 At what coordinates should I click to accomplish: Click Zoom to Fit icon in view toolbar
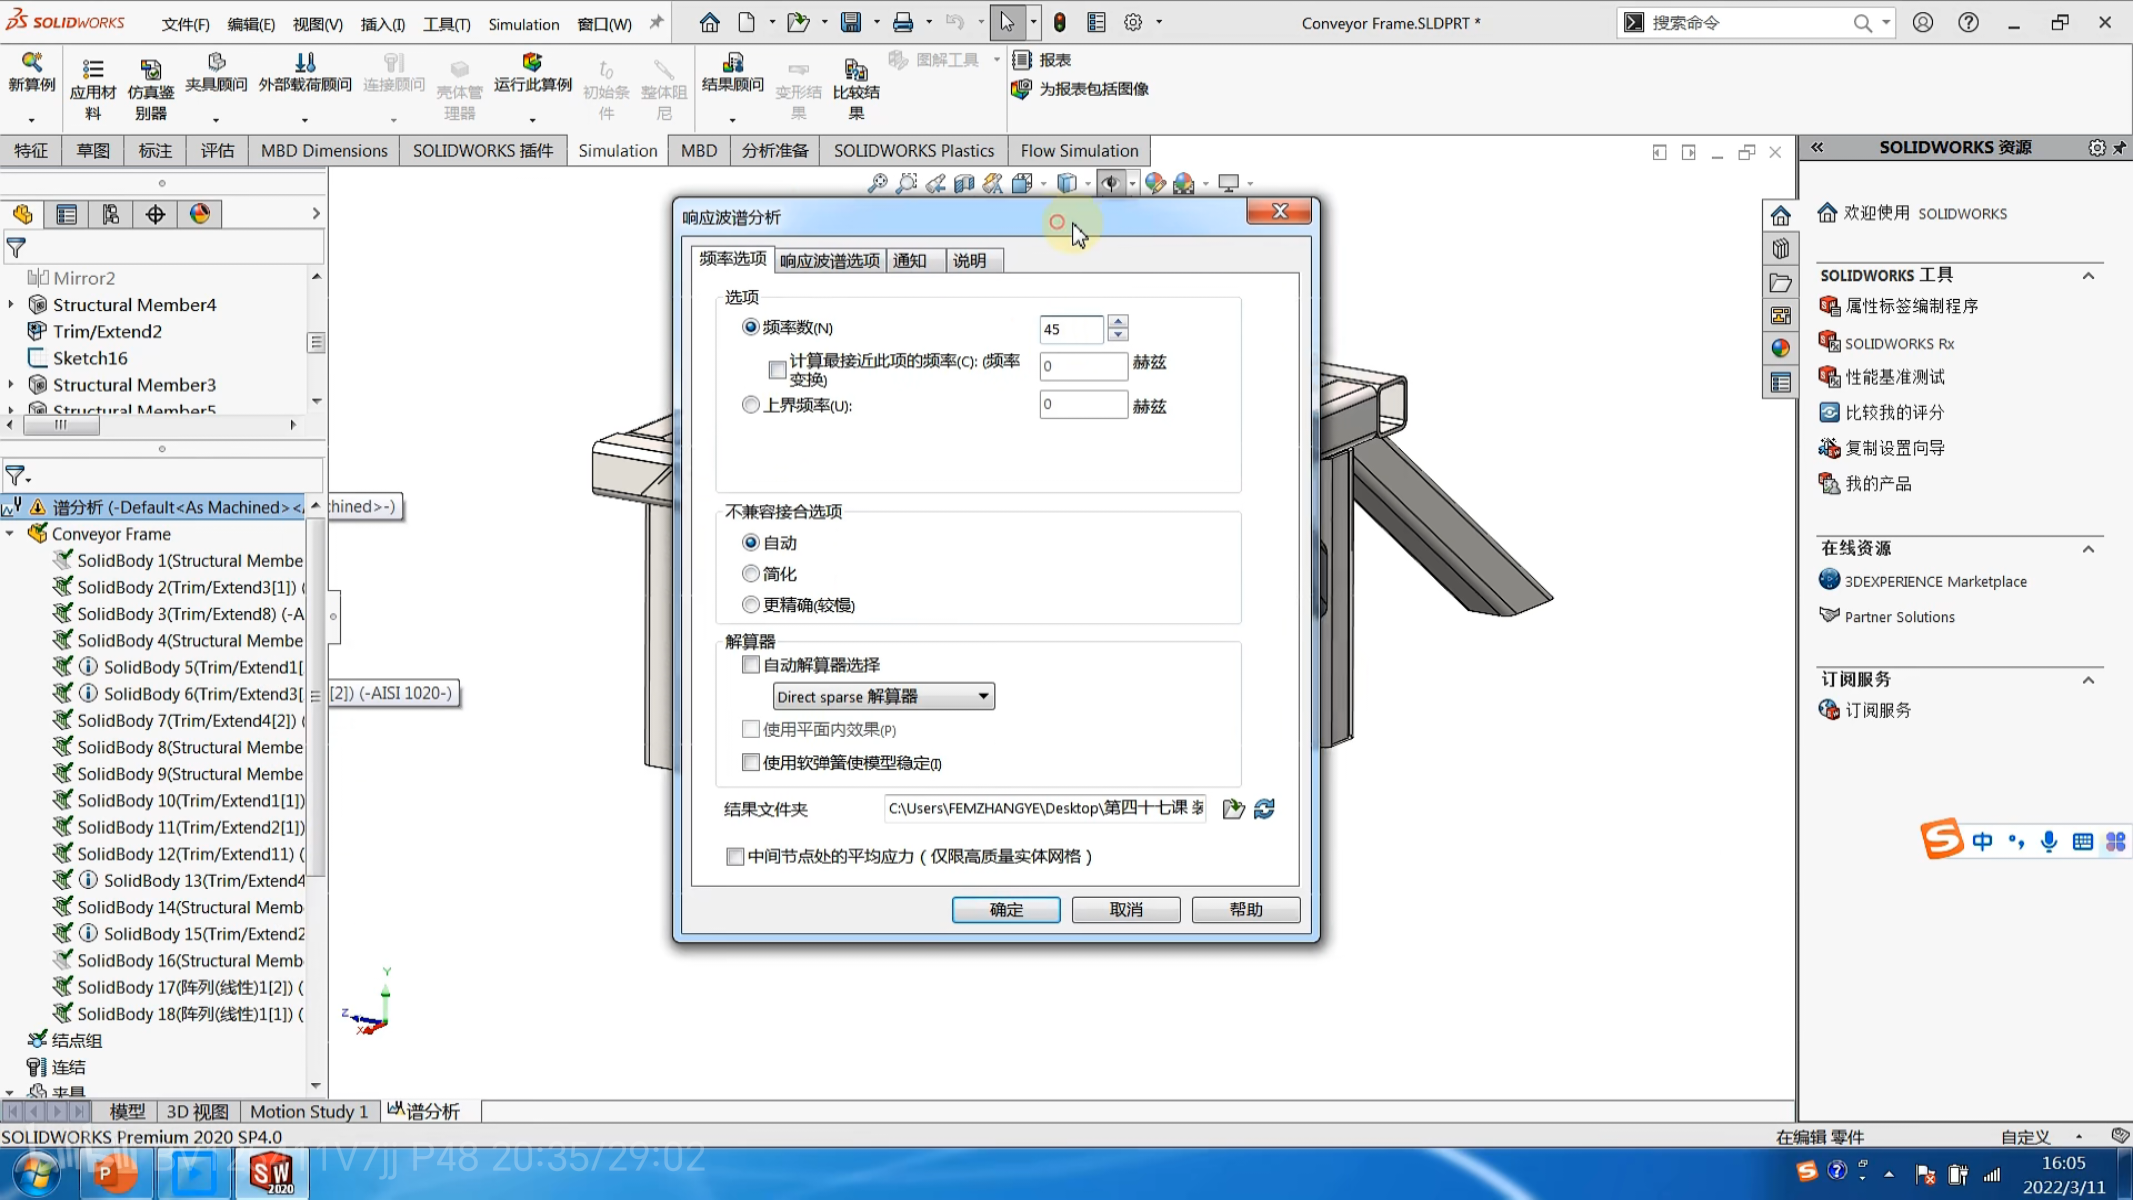pos(877,183)
